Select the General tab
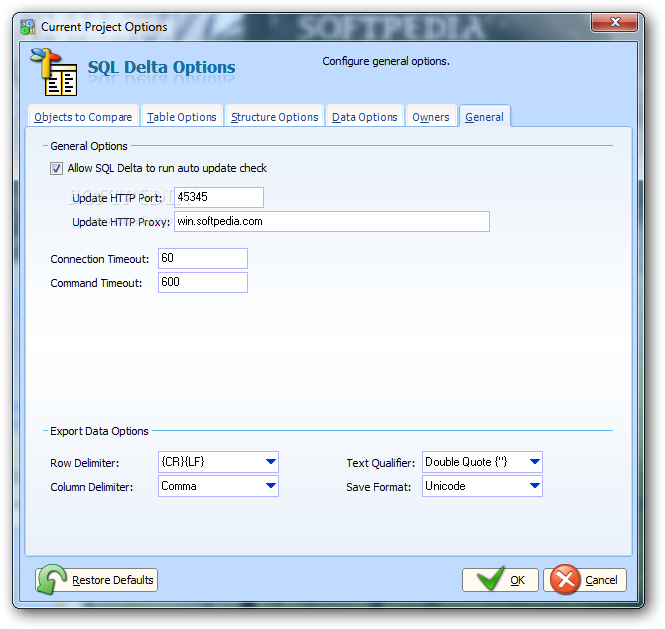 (x=484, y=117)
